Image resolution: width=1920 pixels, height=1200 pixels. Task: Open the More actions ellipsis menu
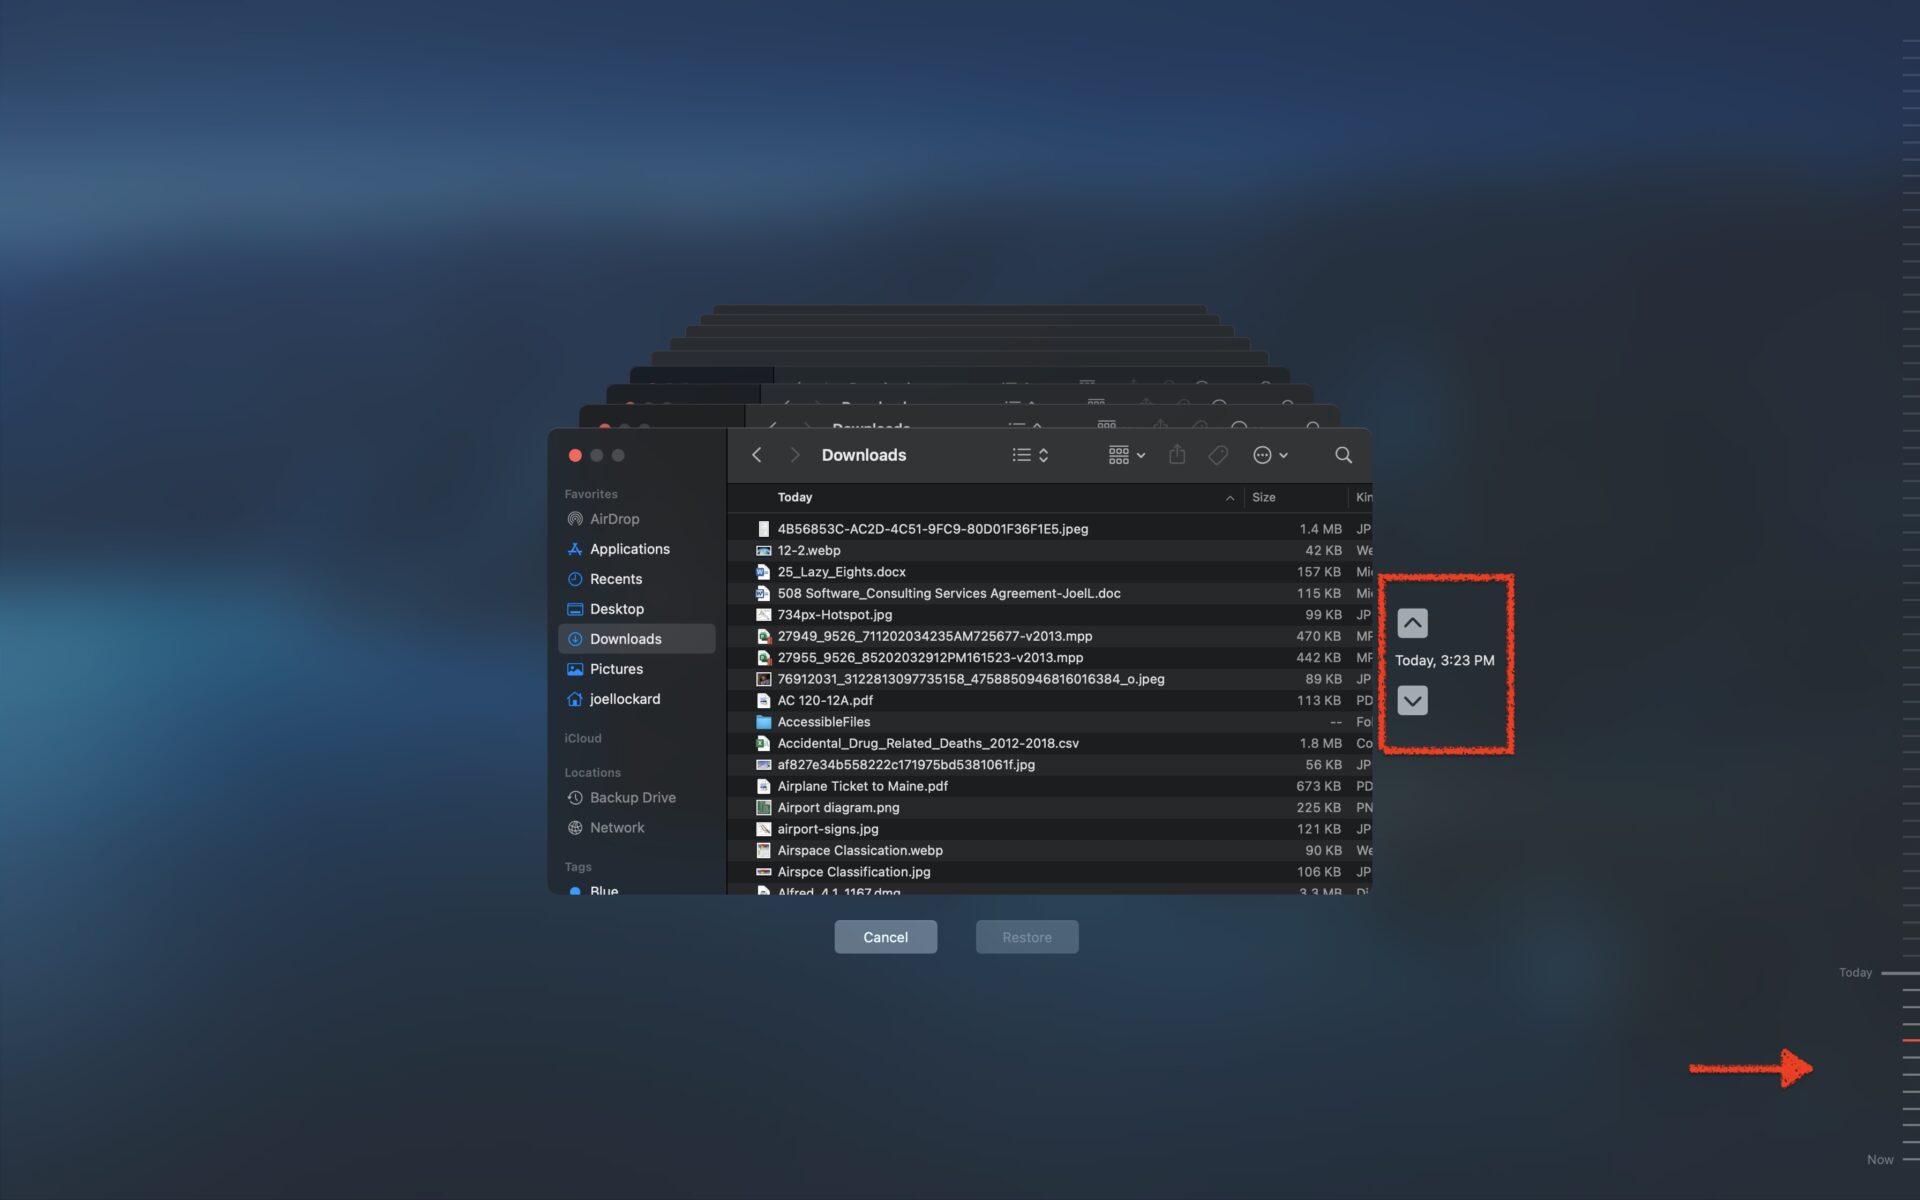(x=1263, y=454)
